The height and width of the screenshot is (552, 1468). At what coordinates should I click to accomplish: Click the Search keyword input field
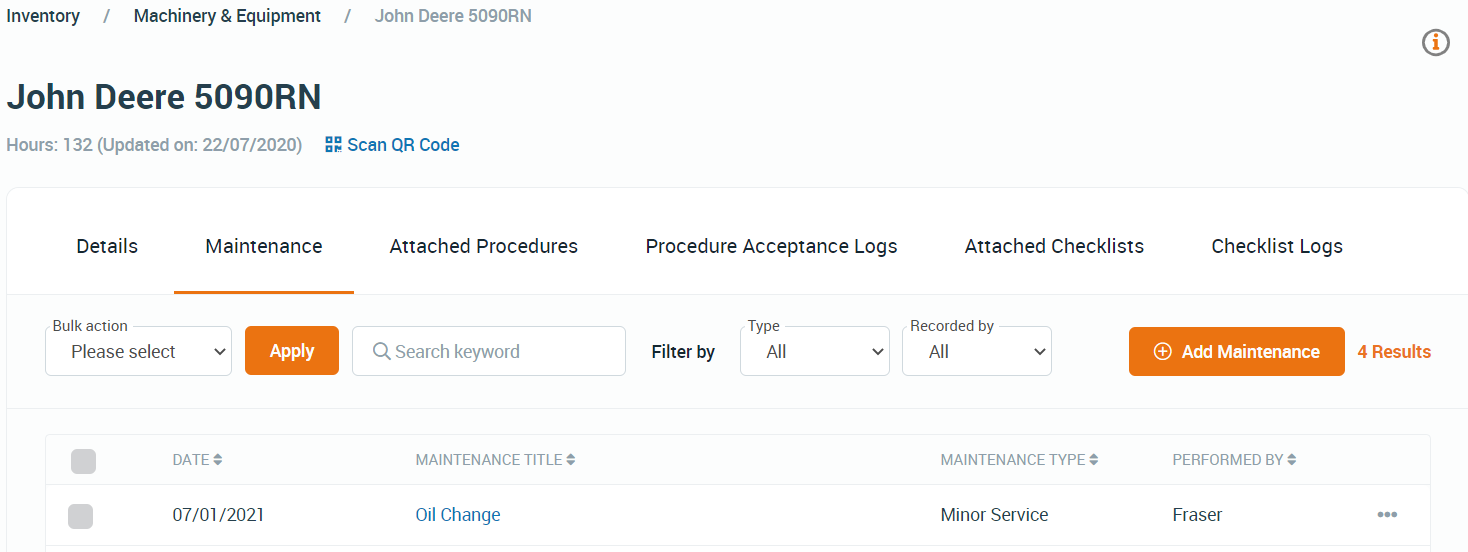(x=489, y=351)
